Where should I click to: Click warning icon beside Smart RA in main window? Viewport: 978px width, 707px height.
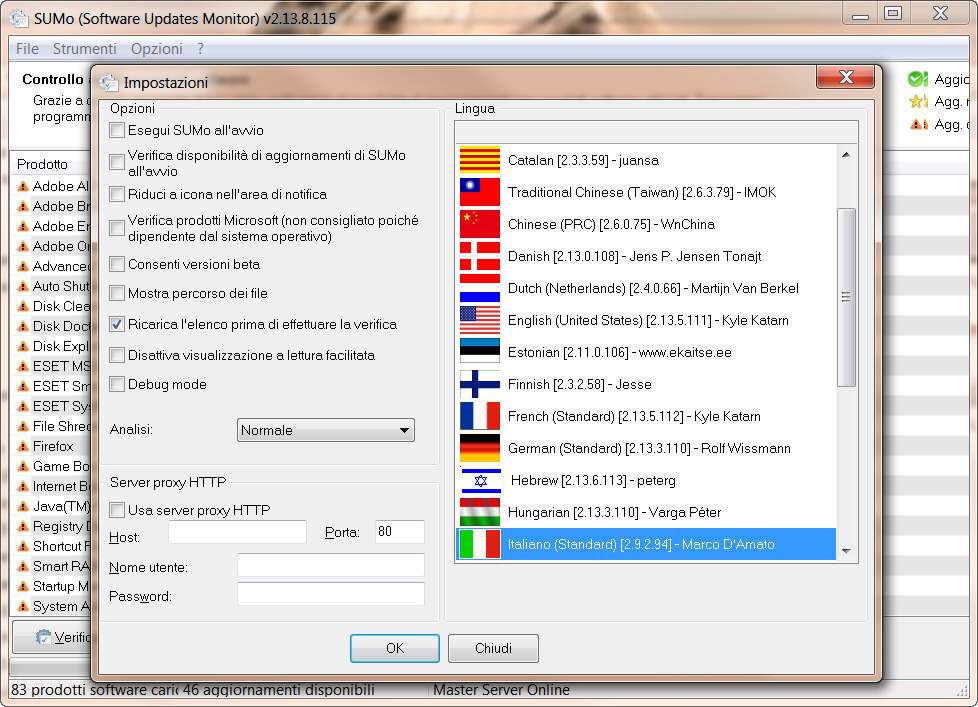click(23, 566)
